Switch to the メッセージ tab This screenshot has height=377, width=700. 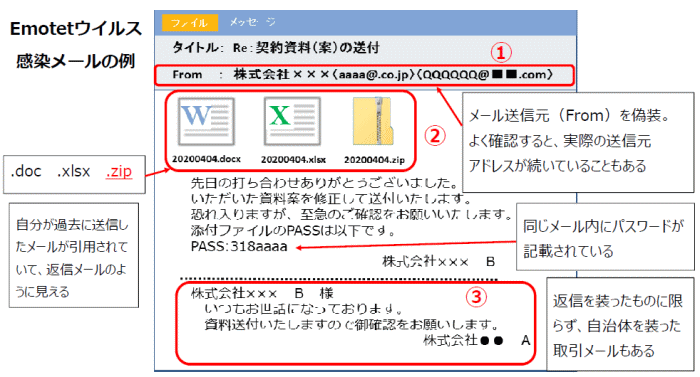(x=253, y=21)
